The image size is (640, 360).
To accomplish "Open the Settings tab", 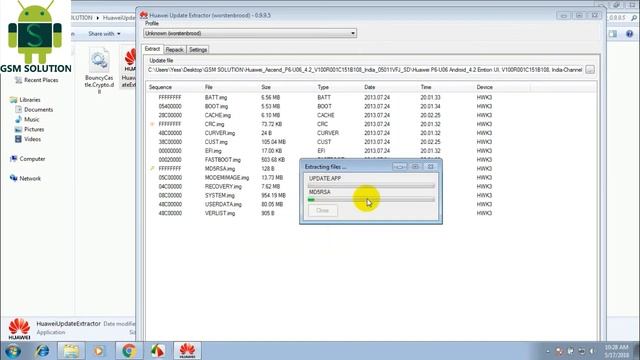I will click(198, 50).
